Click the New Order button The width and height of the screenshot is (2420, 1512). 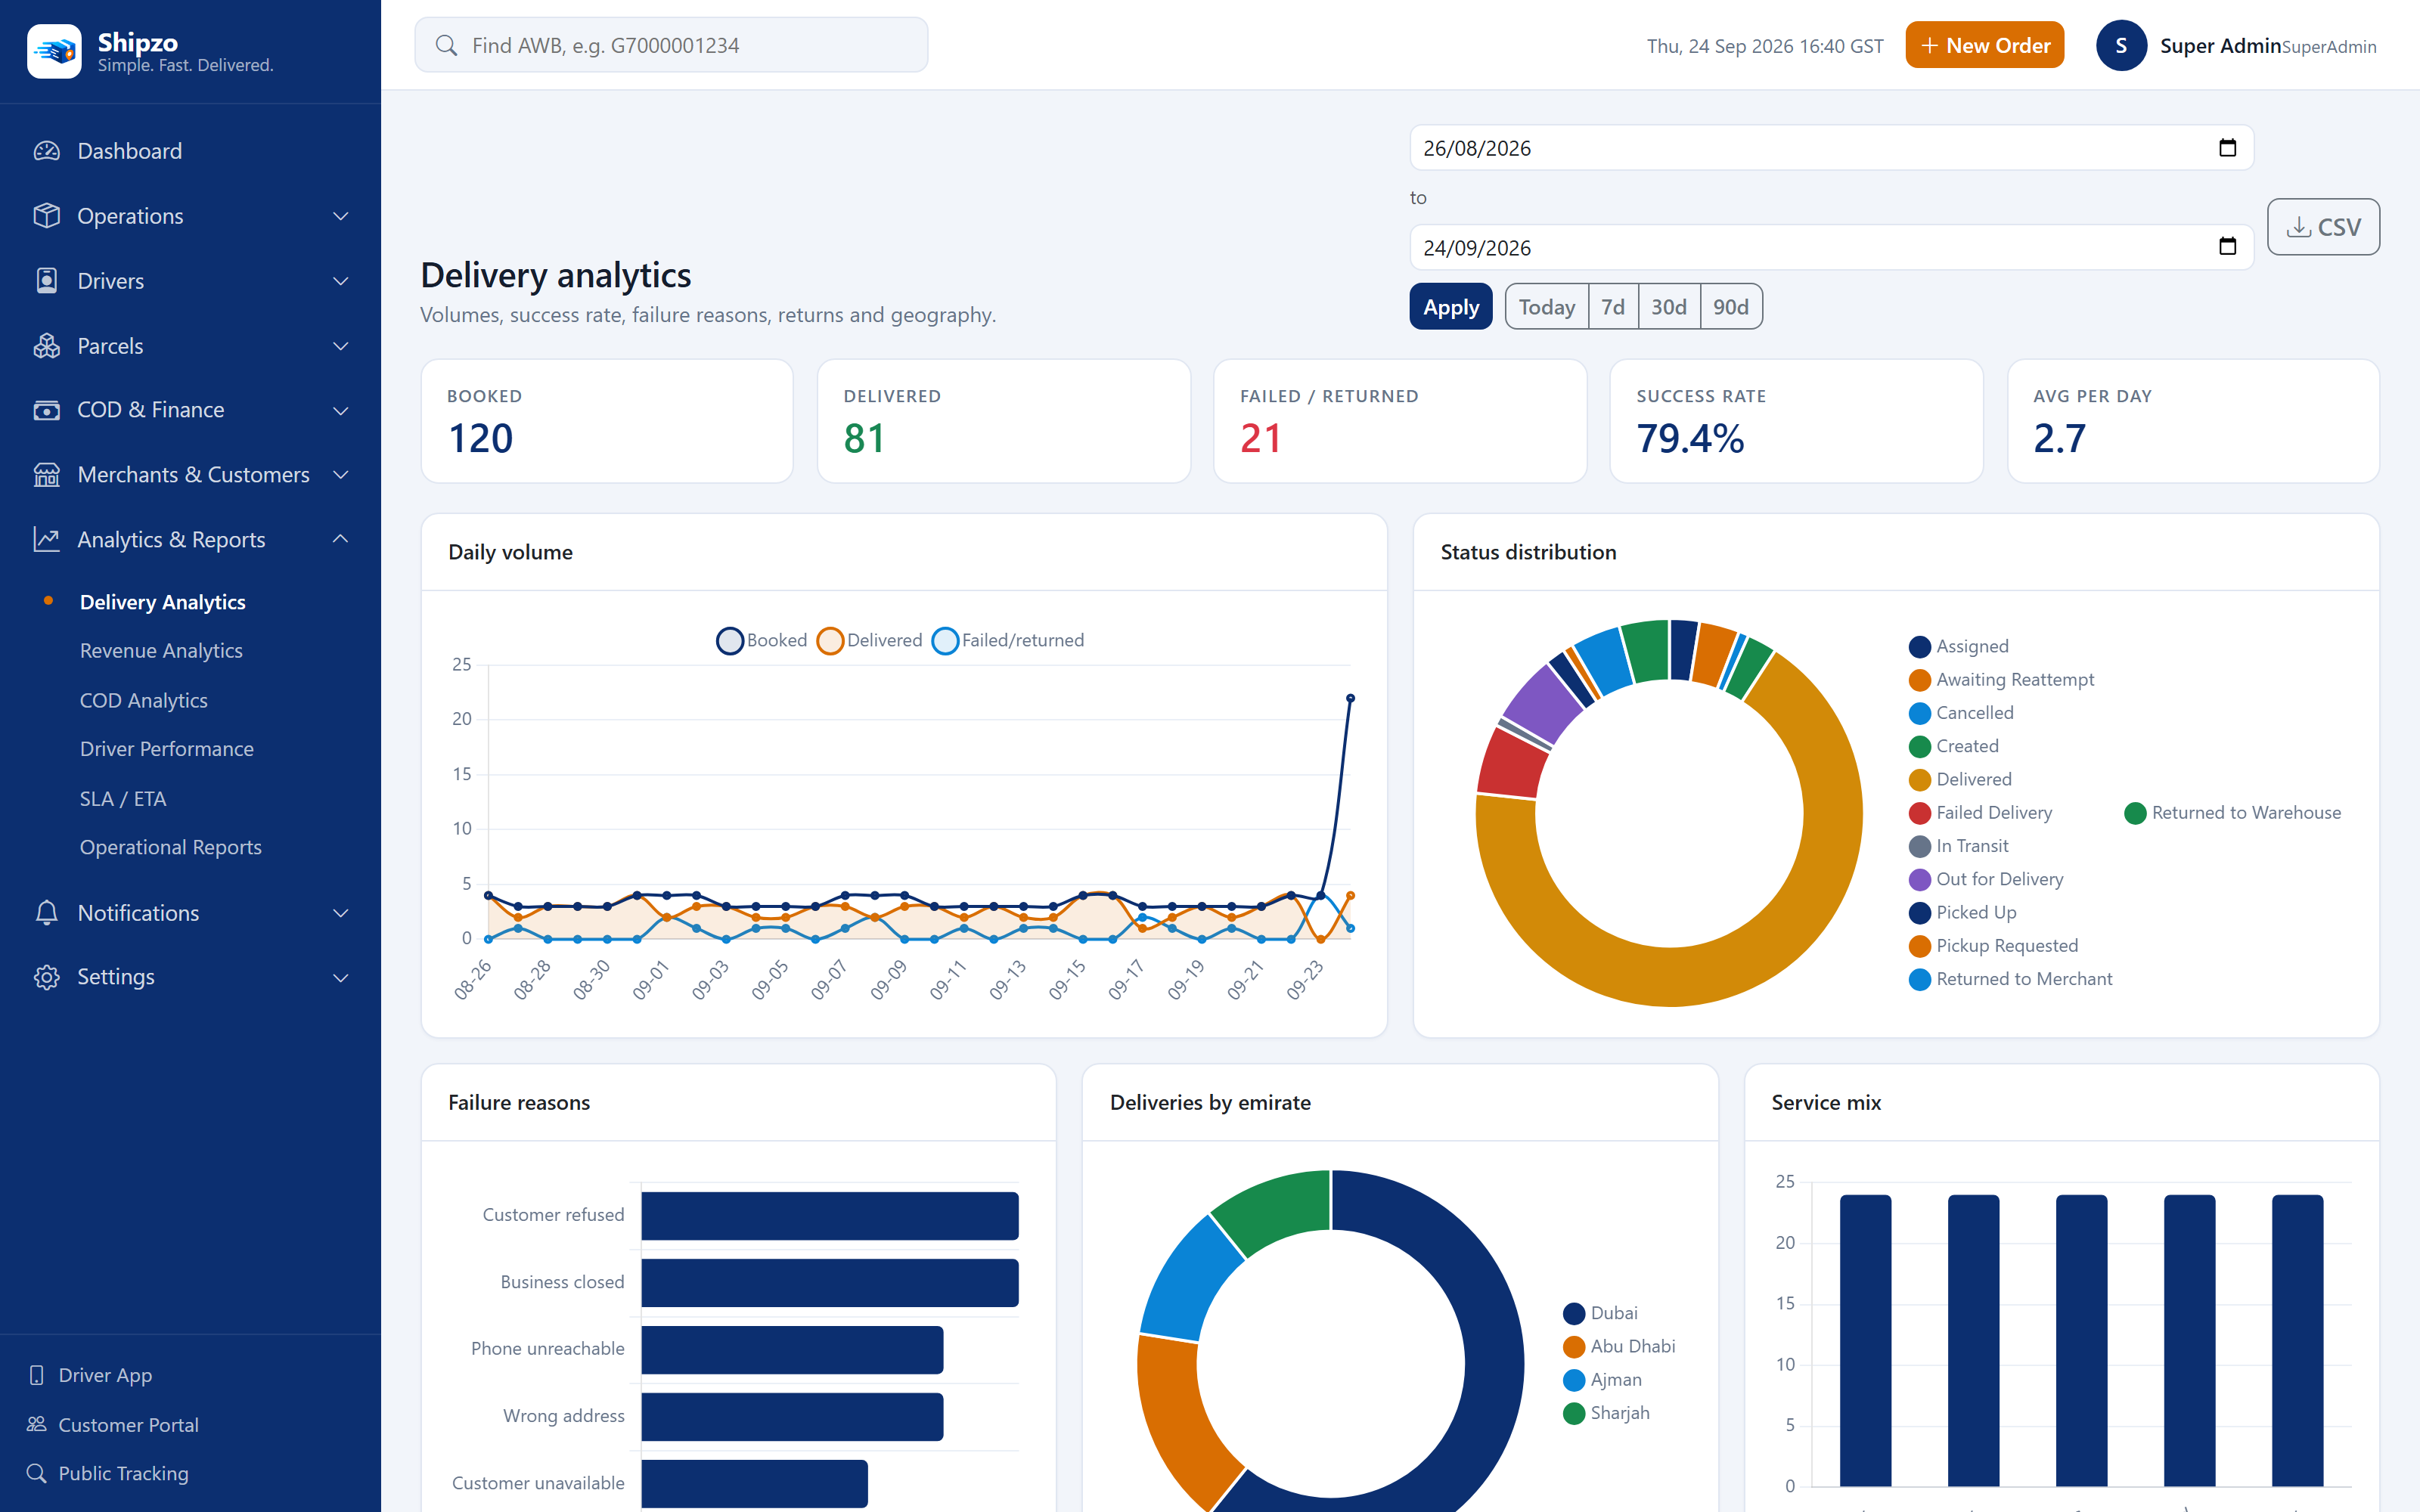pos(1984,45)
